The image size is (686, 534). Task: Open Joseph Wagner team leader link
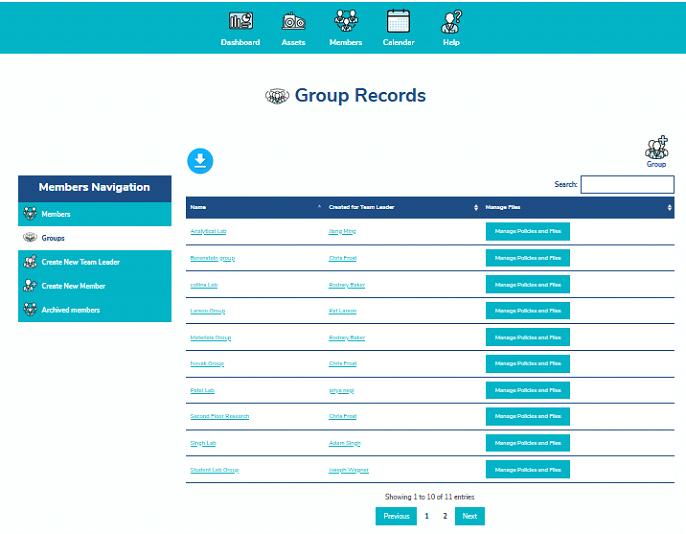[x=348, y=470]
